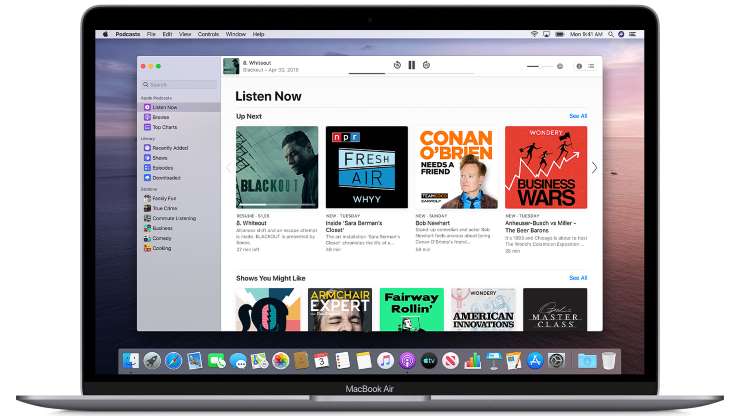
Task: Click See All beside Up Next
Action: click(x=578, y=116)
